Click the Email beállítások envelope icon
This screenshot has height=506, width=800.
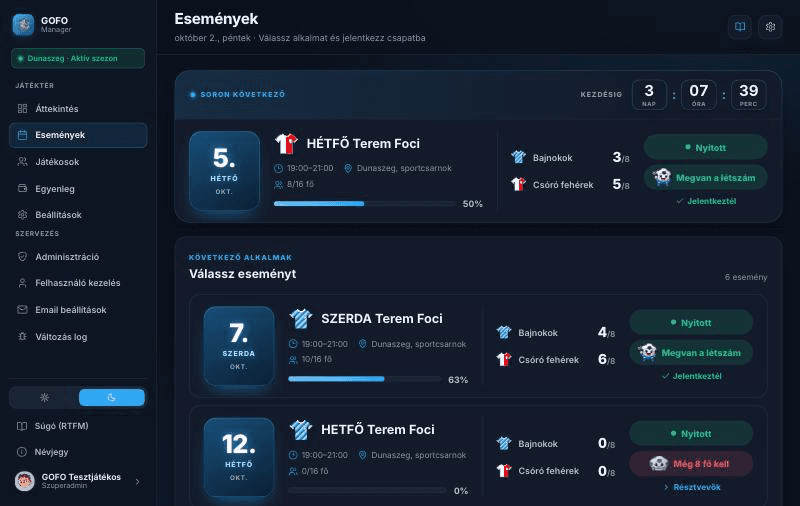pos(22,310)
